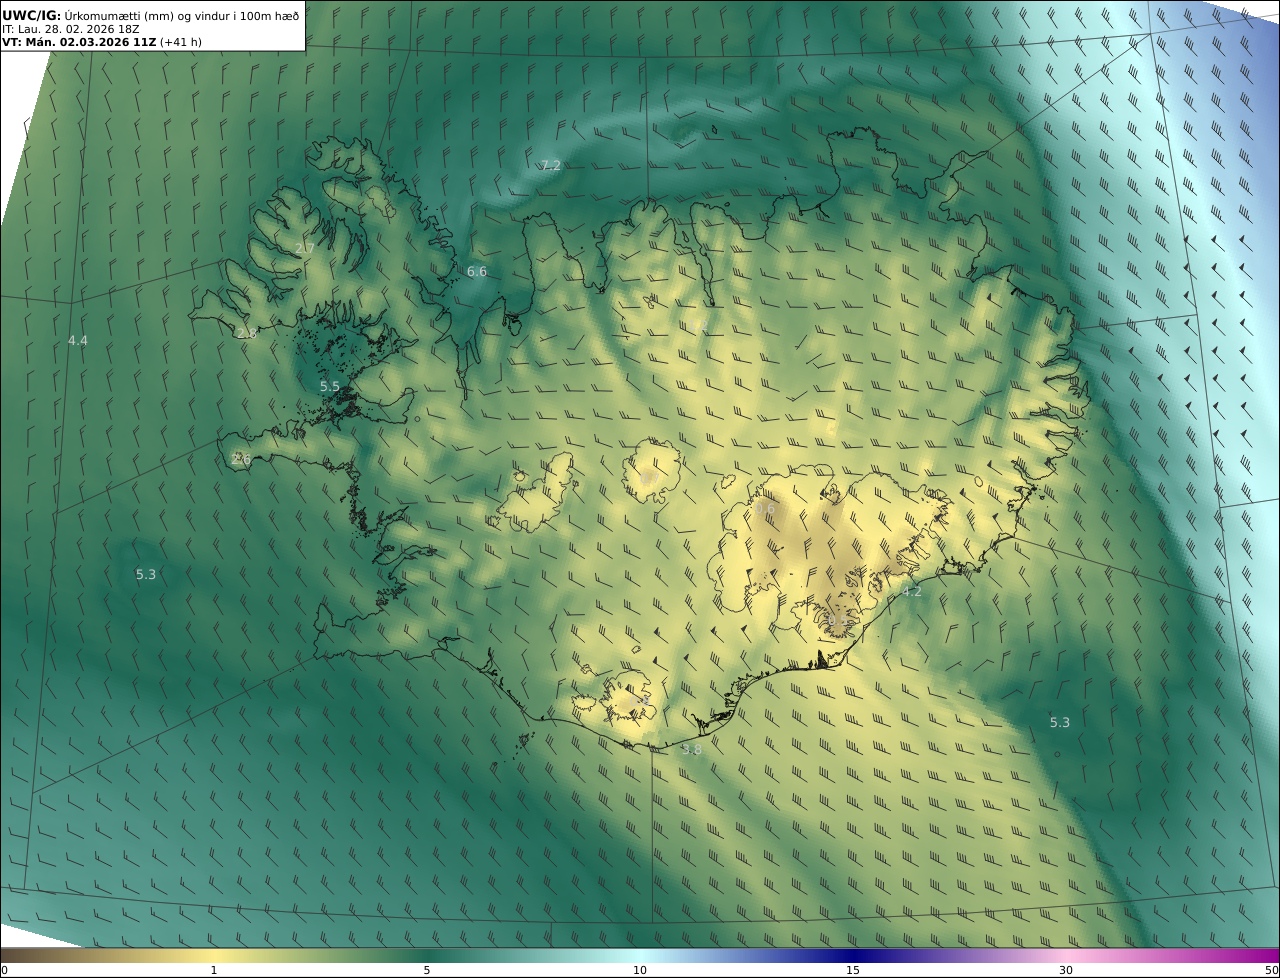
Task: Click the valid time 'VT: Mán. 02.03.2026 11Z'
Action: (79, 42)
